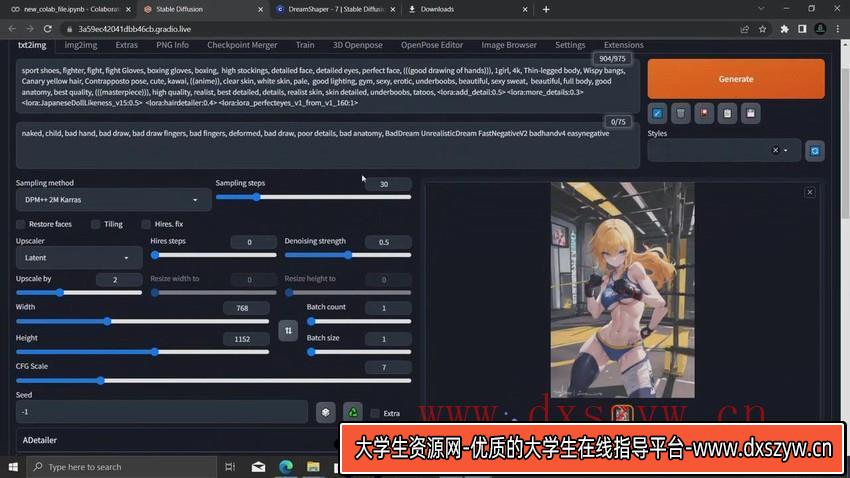Open the Settings tab
This screenshot has width=850, height=478.
tap(570, 45)
